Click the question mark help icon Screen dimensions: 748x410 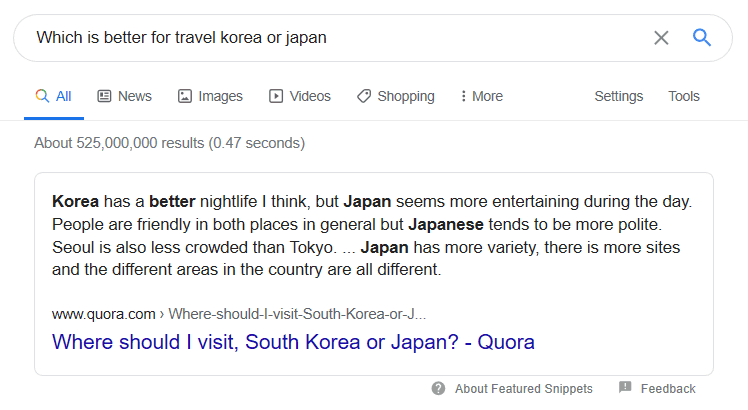[438, 389]
